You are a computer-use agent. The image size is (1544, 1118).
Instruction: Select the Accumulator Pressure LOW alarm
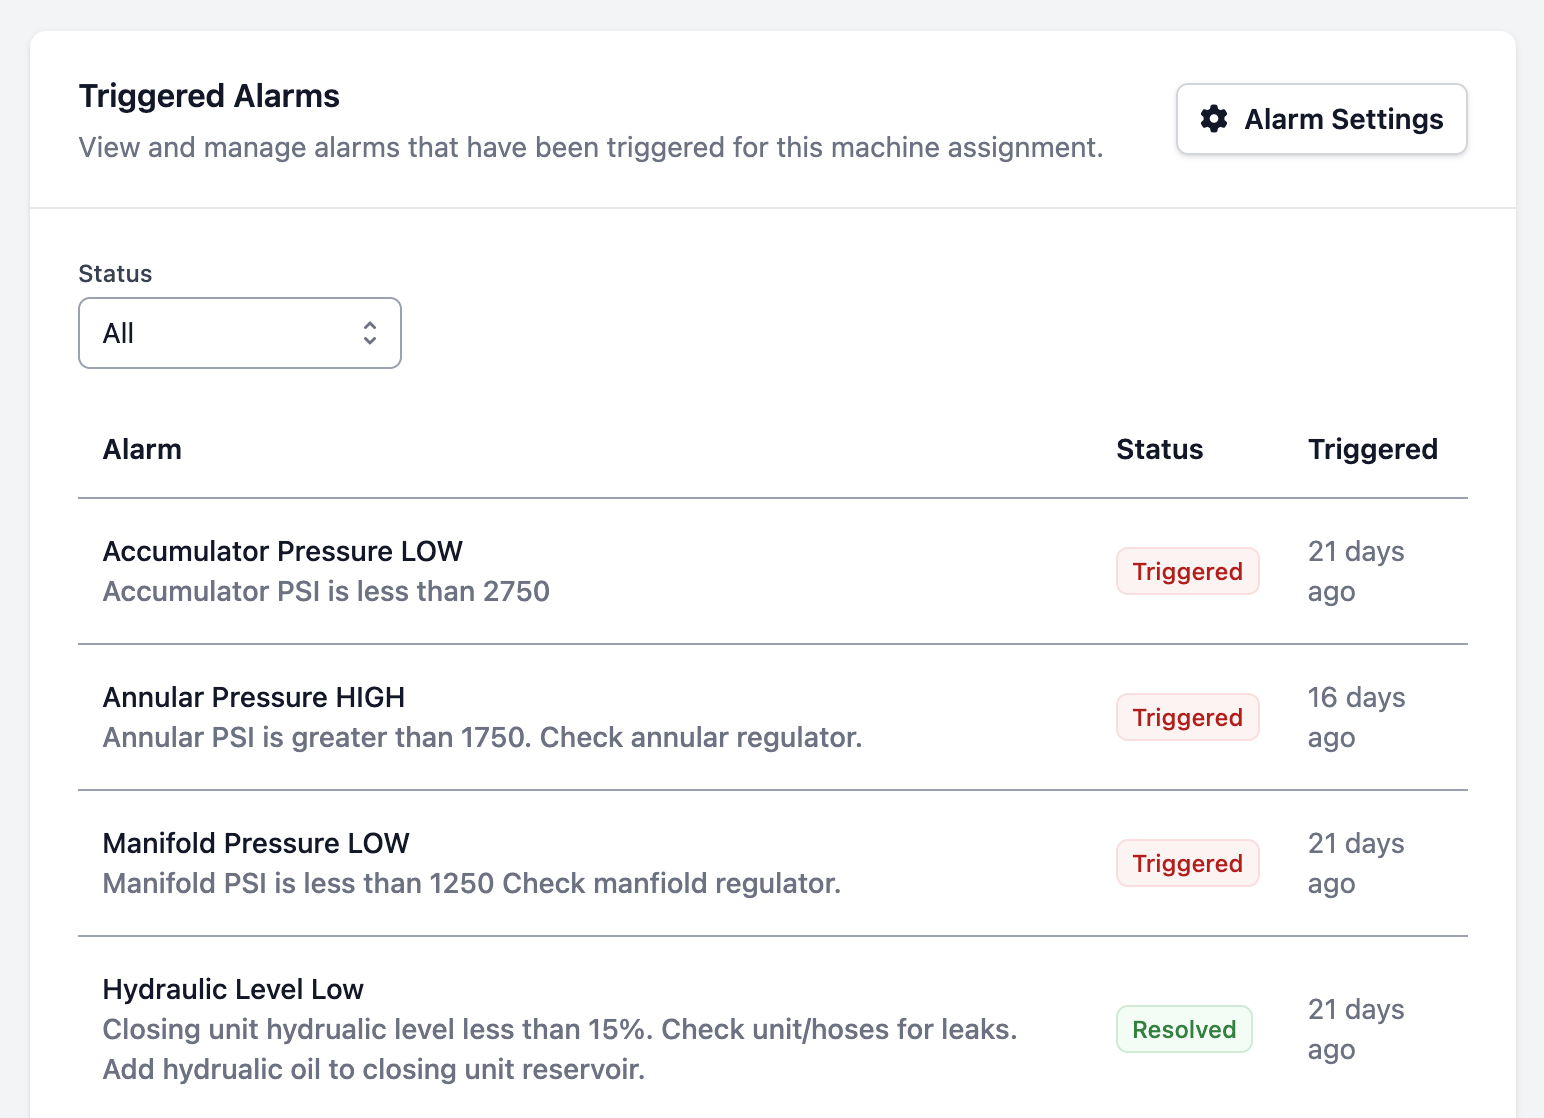[x=283, y=551]
